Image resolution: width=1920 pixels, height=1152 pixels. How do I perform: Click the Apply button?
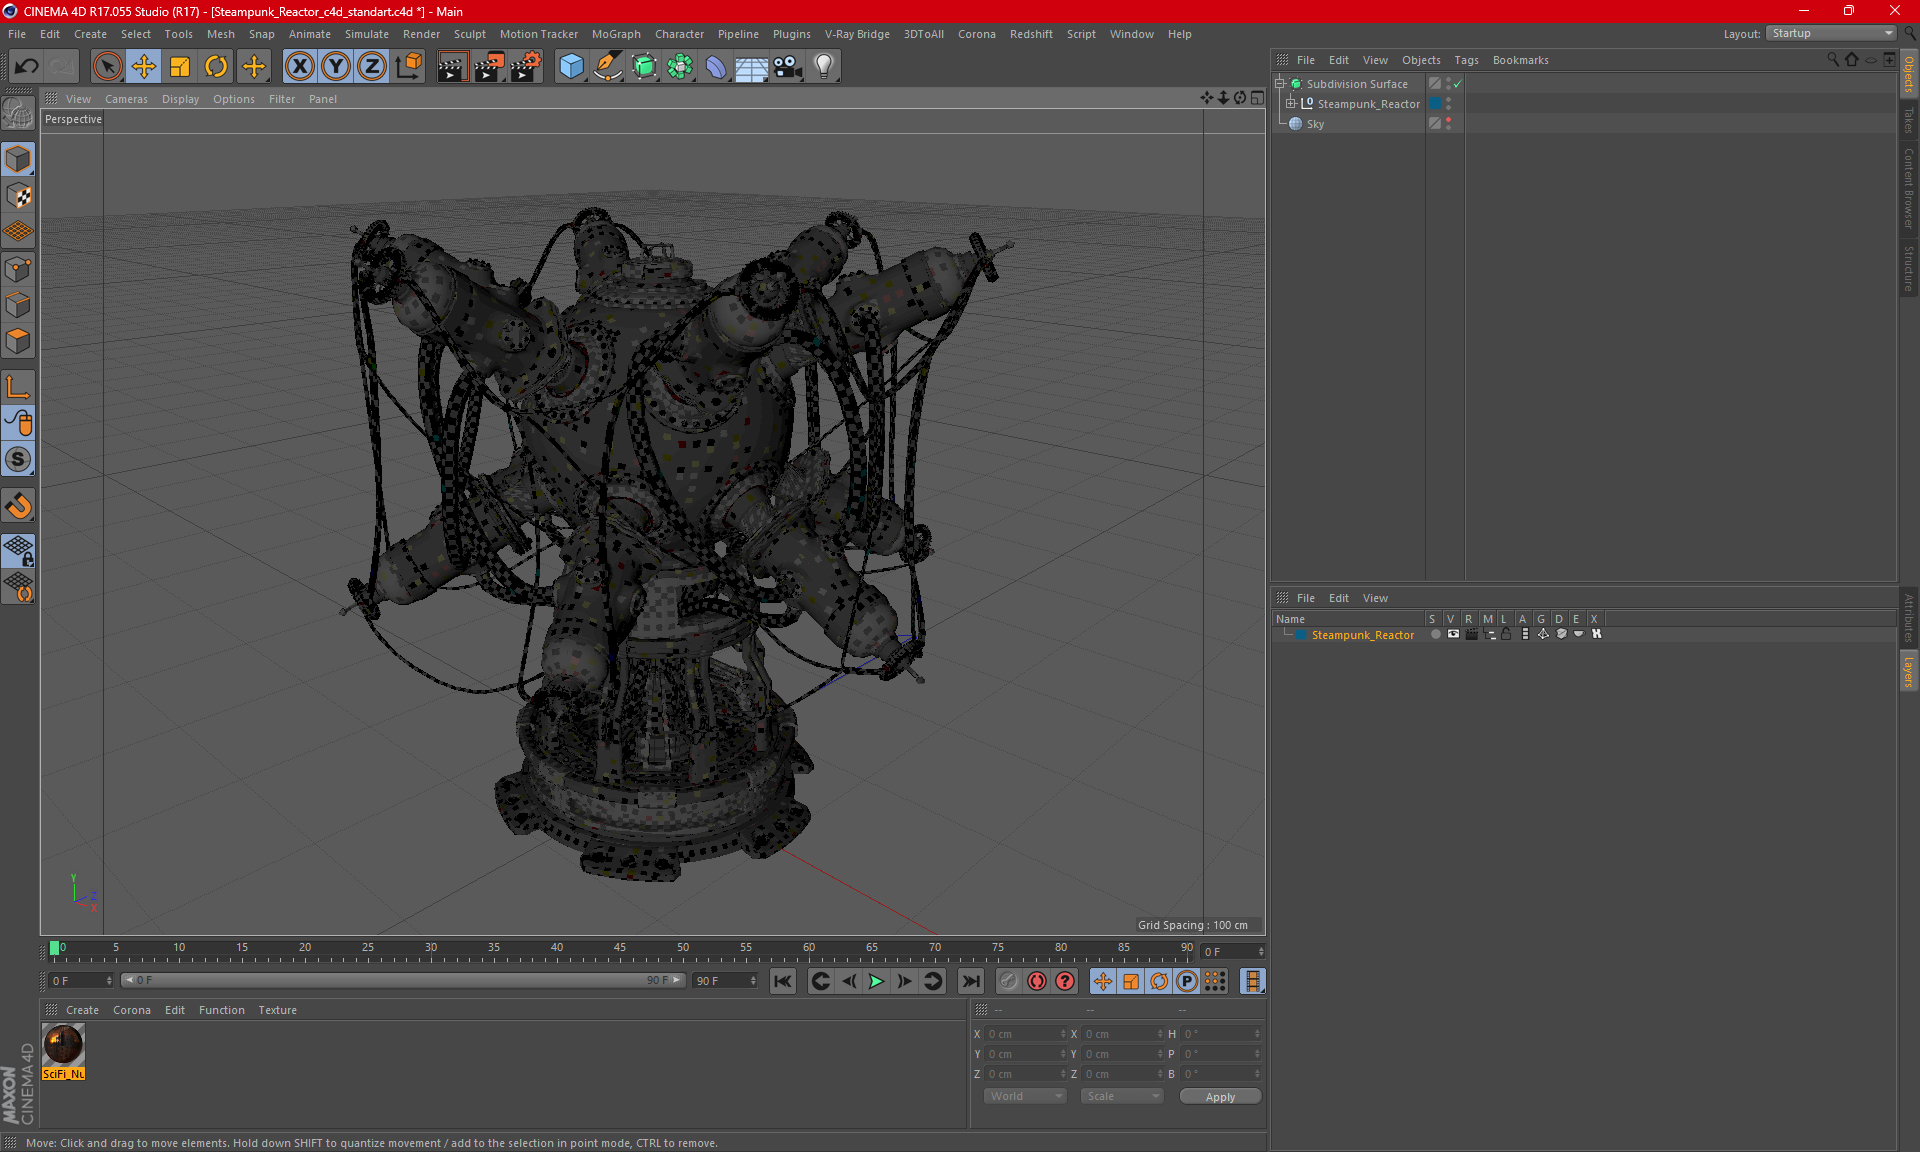coord(1220,1097)
